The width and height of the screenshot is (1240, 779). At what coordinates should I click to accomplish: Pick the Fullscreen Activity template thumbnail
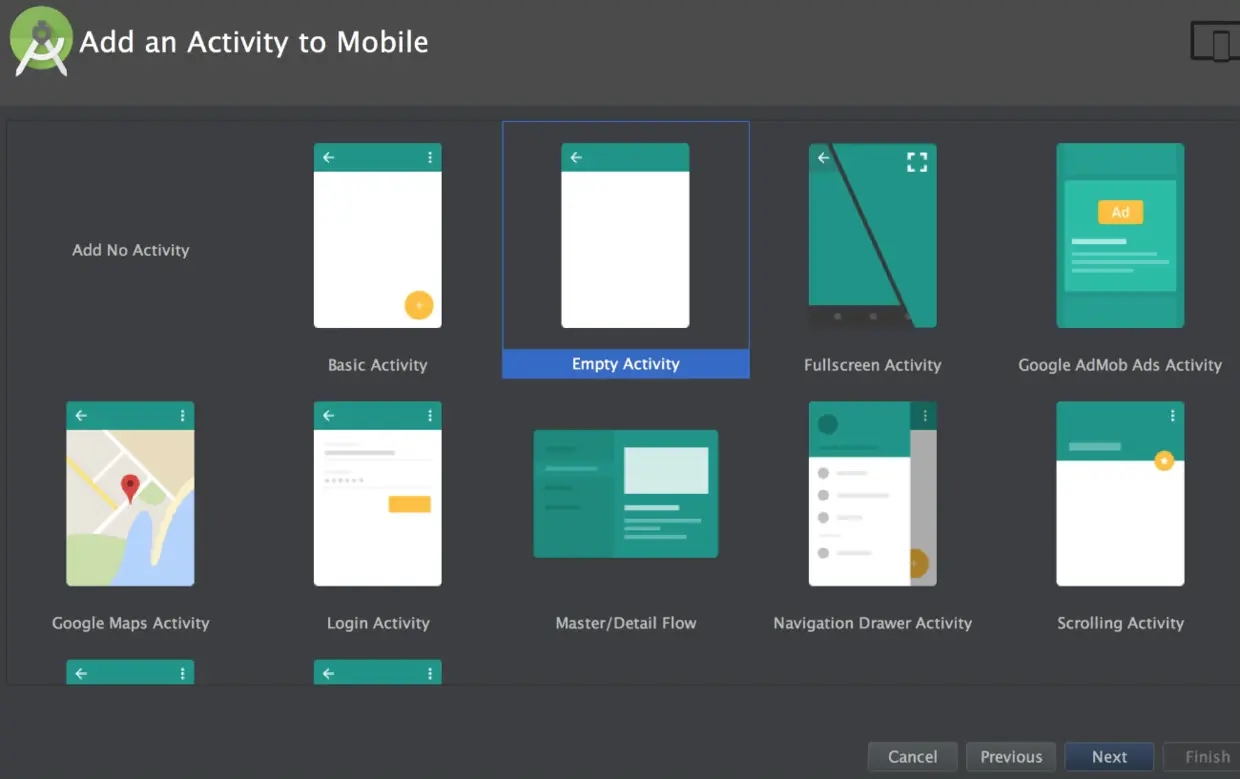[873, 236]
